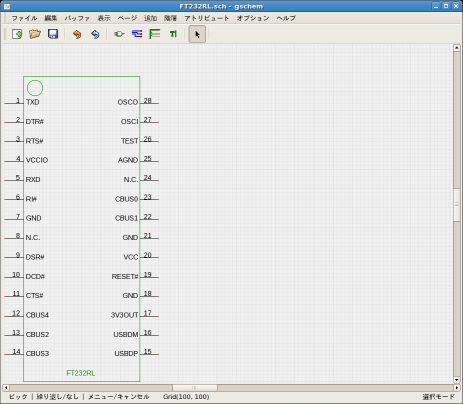Image resolution: width=463 pixels, height=404 pixels.
Task: Click the メニュー/キャンセル status text
Action: tap(119, 397)
